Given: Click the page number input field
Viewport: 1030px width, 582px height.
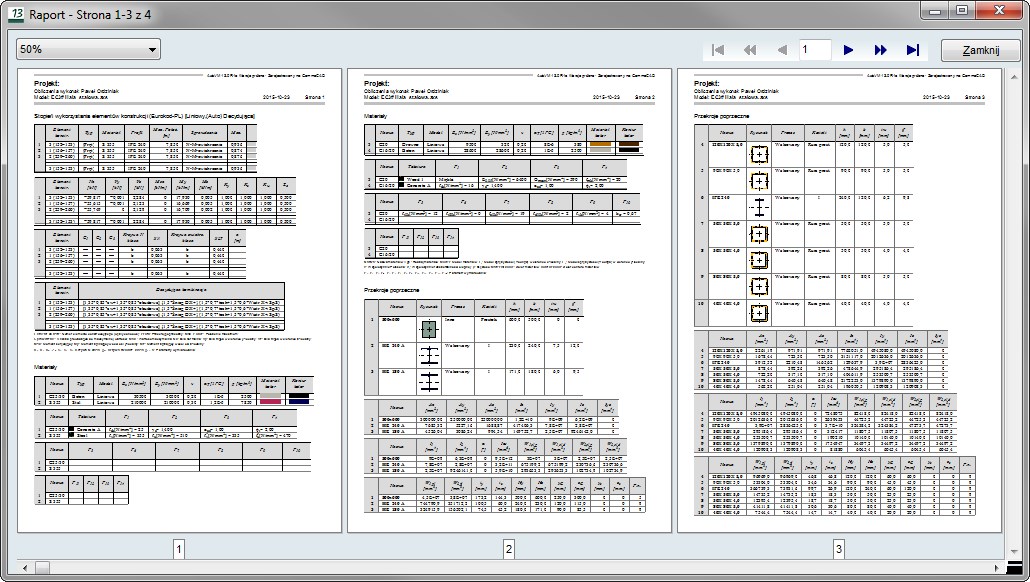Looking at the screenshot, I should pyautogui.click(x=814, y=50).
